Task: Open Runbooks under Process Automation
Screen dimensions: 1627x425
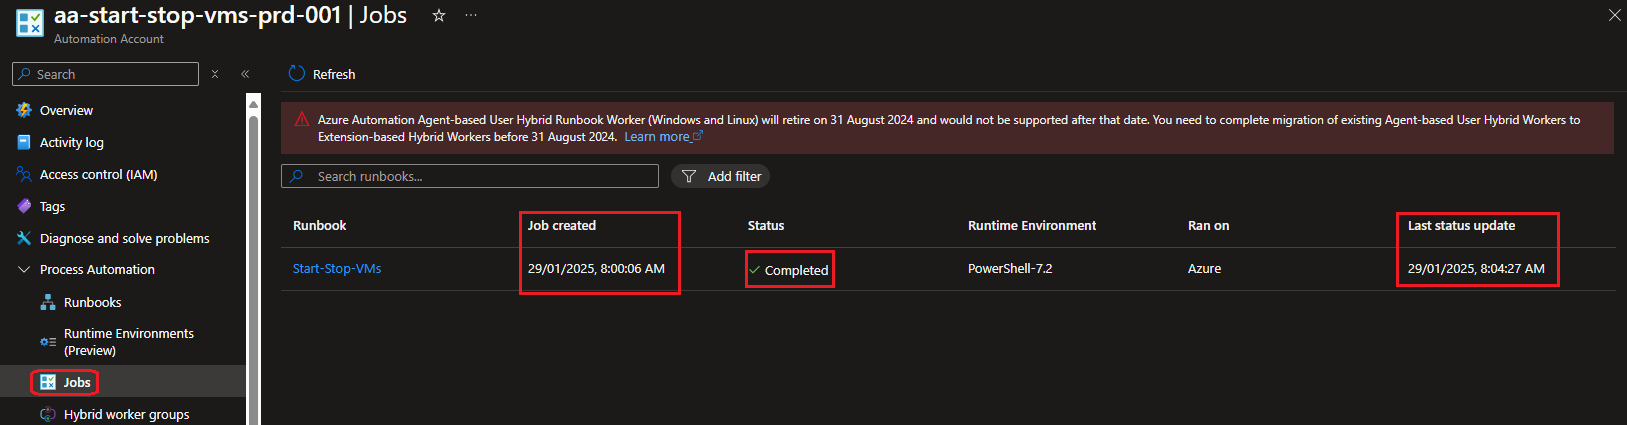Action: (92, 303)
